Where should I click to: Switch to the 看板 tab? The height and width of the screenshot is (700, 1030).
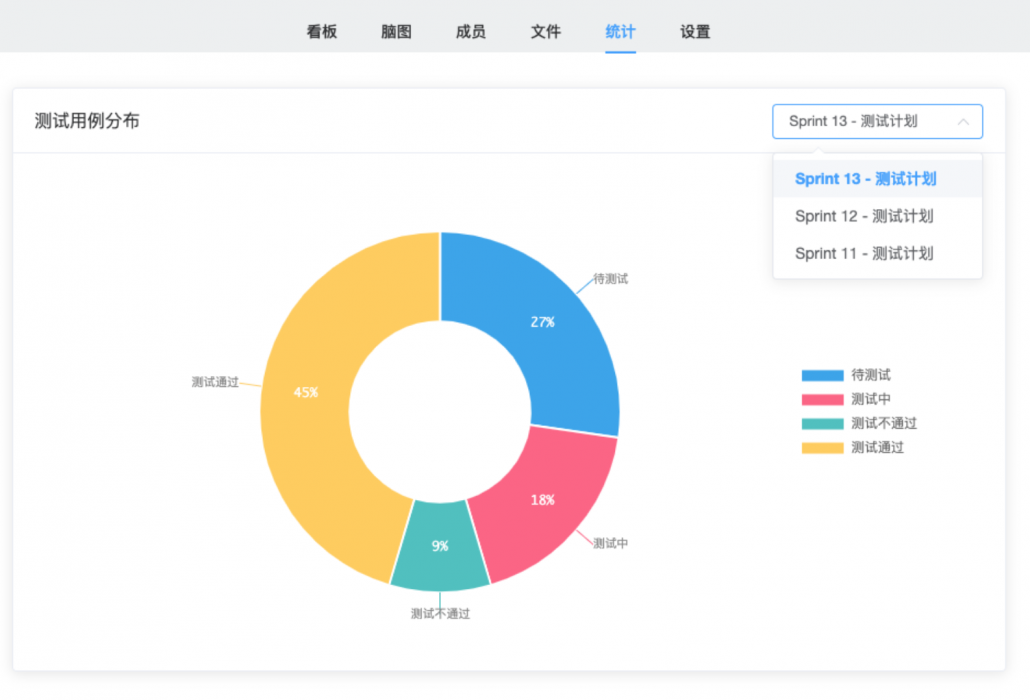point(321,31)
